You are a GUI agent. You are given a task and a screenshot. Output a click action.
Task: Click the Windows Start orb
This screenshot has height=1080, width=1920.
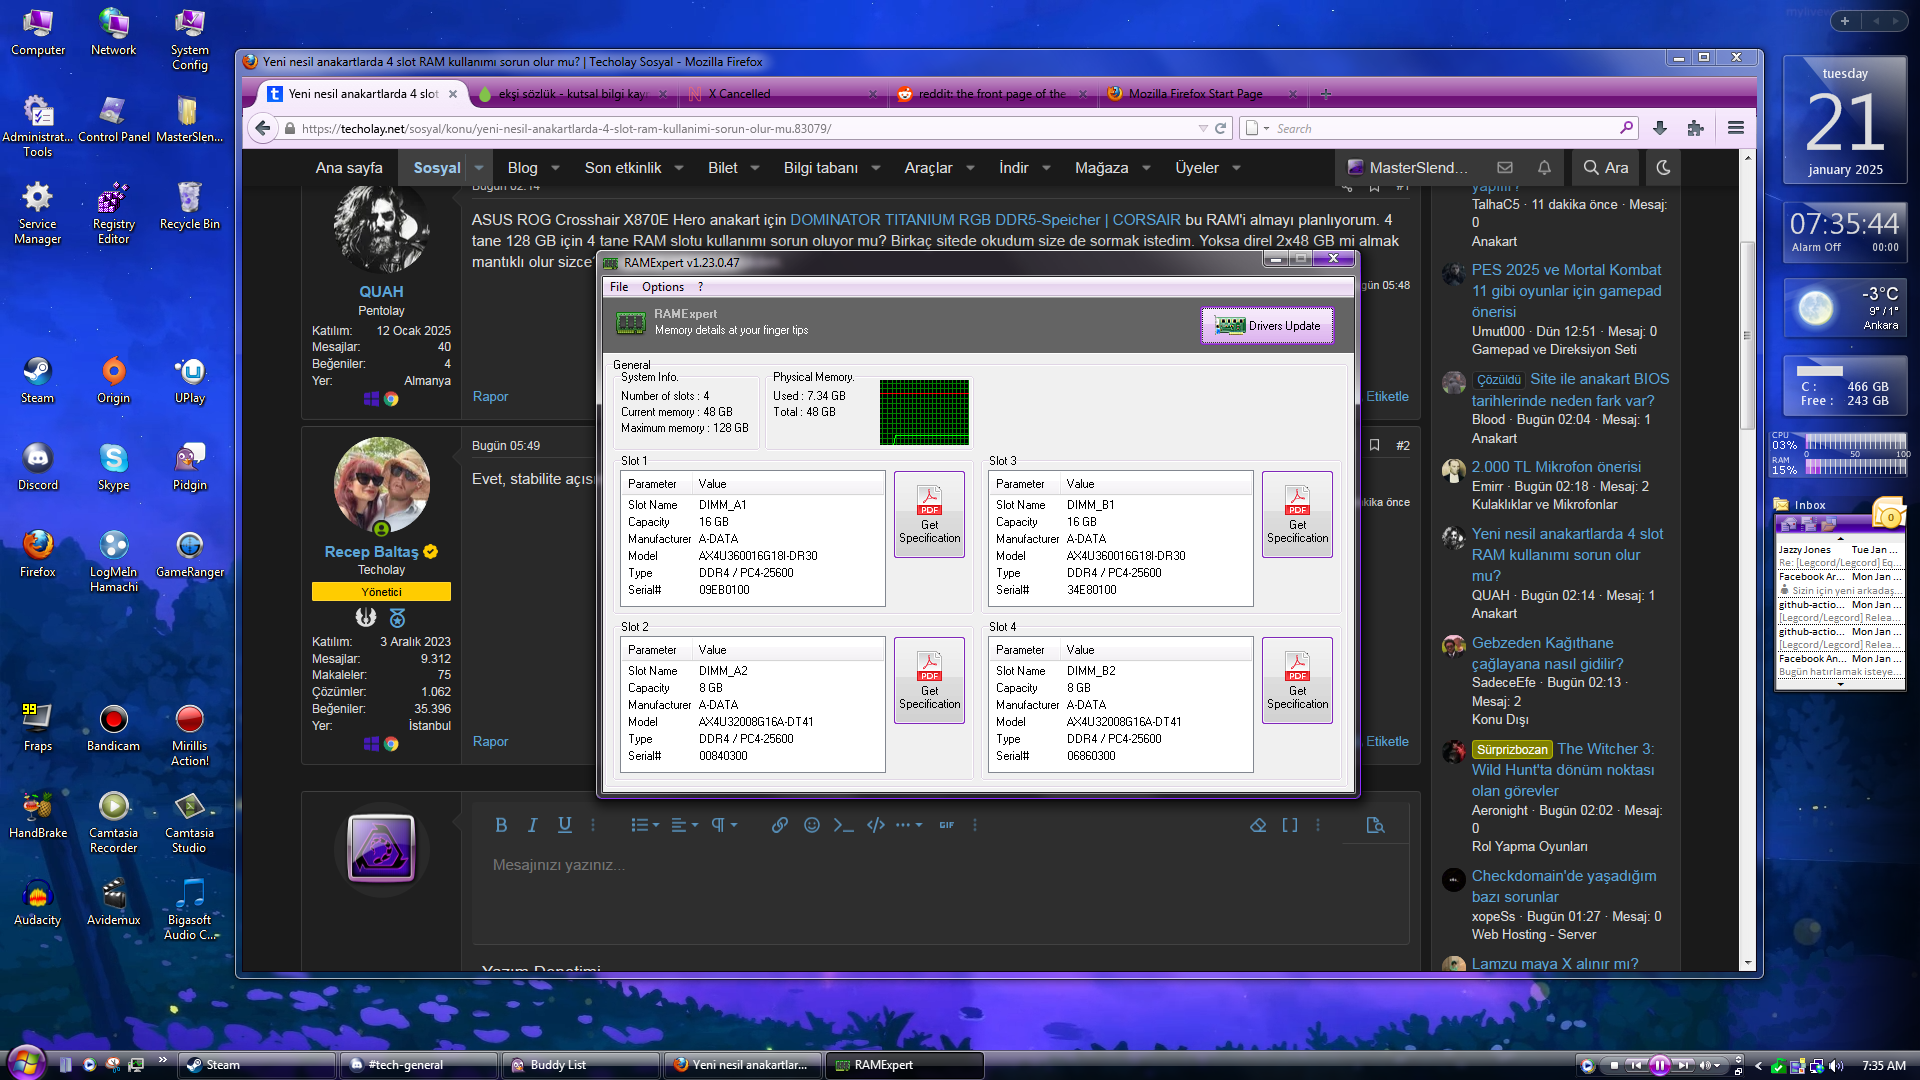26,1062
